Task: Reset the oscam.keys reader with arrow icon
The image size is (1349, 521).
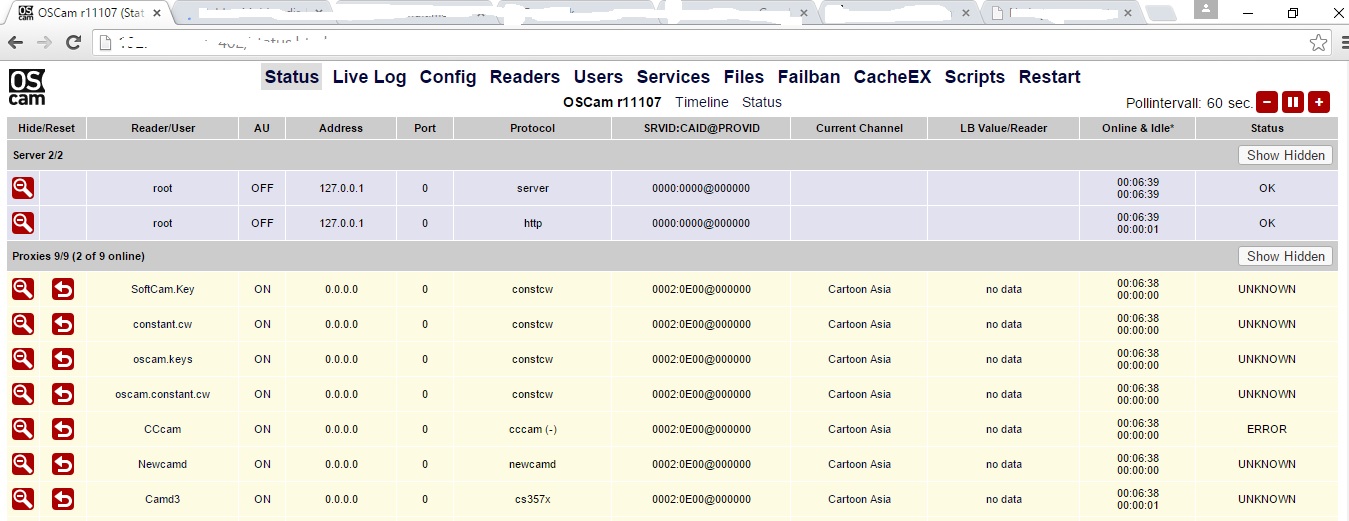Action: tap(63, 359)
